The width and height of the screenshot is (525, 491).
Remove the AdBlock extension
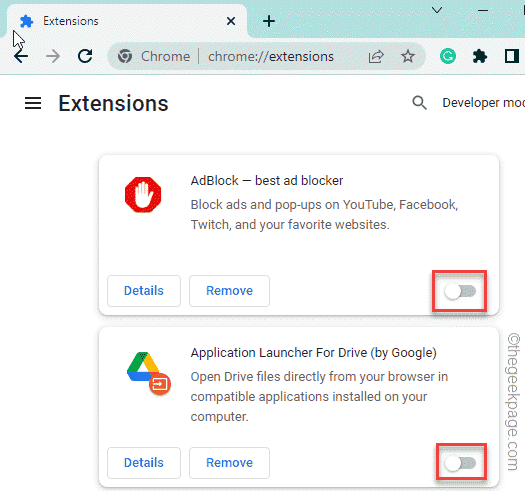pyautogui.click(x=229, y=291)
